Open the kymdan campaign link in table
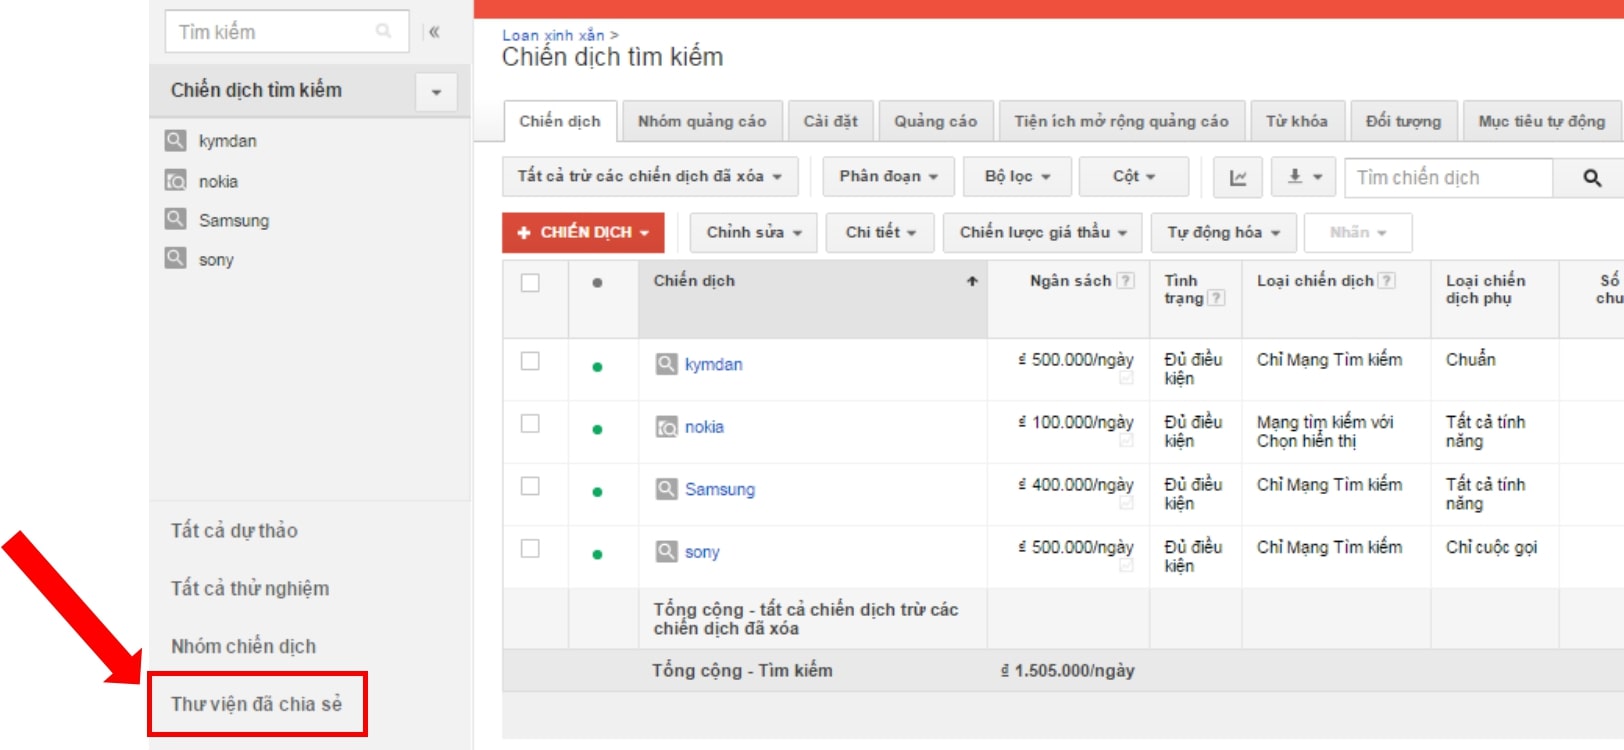The width and height of the screenshot is (1624, 750). pos(714,365)
